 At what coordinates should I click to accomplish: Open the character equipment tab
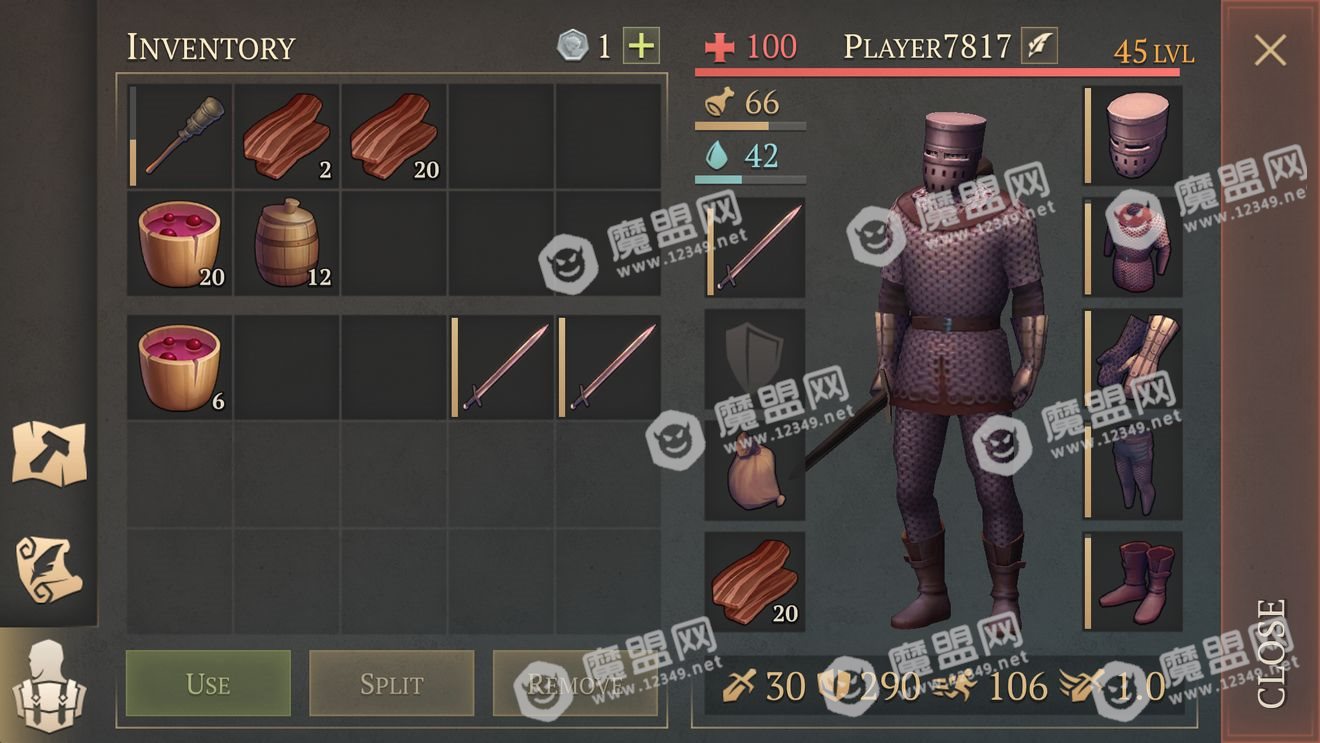tap(49, 686)
